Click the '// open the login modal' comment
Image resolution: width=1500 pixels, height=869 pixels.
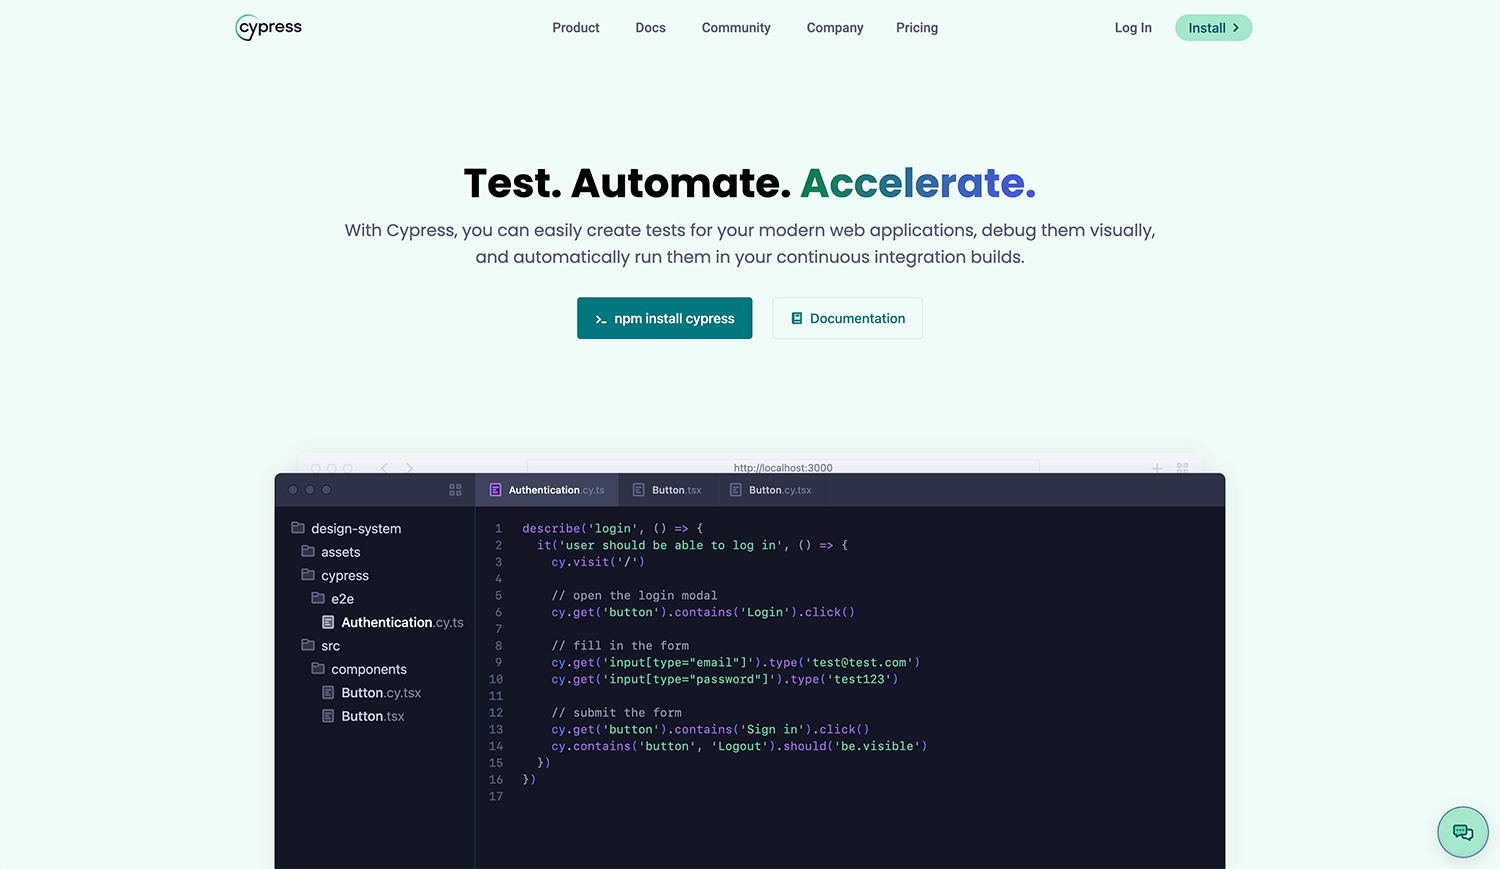tap(634, 595)
